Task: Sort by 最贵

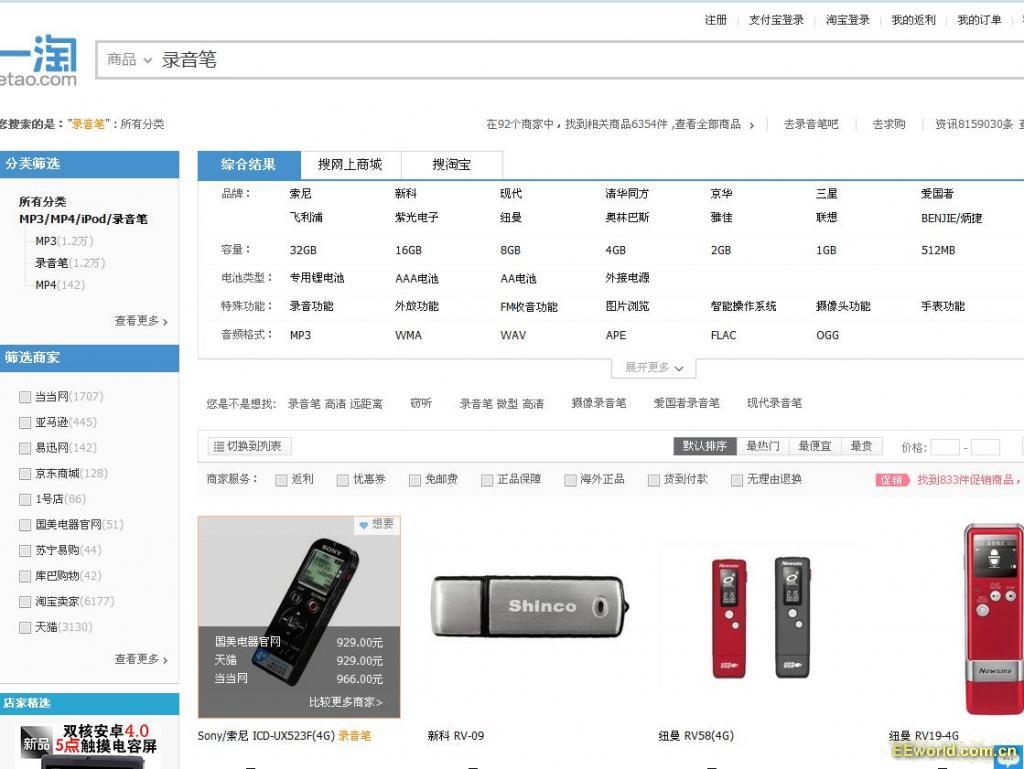Action: click(x=861, y=447)
